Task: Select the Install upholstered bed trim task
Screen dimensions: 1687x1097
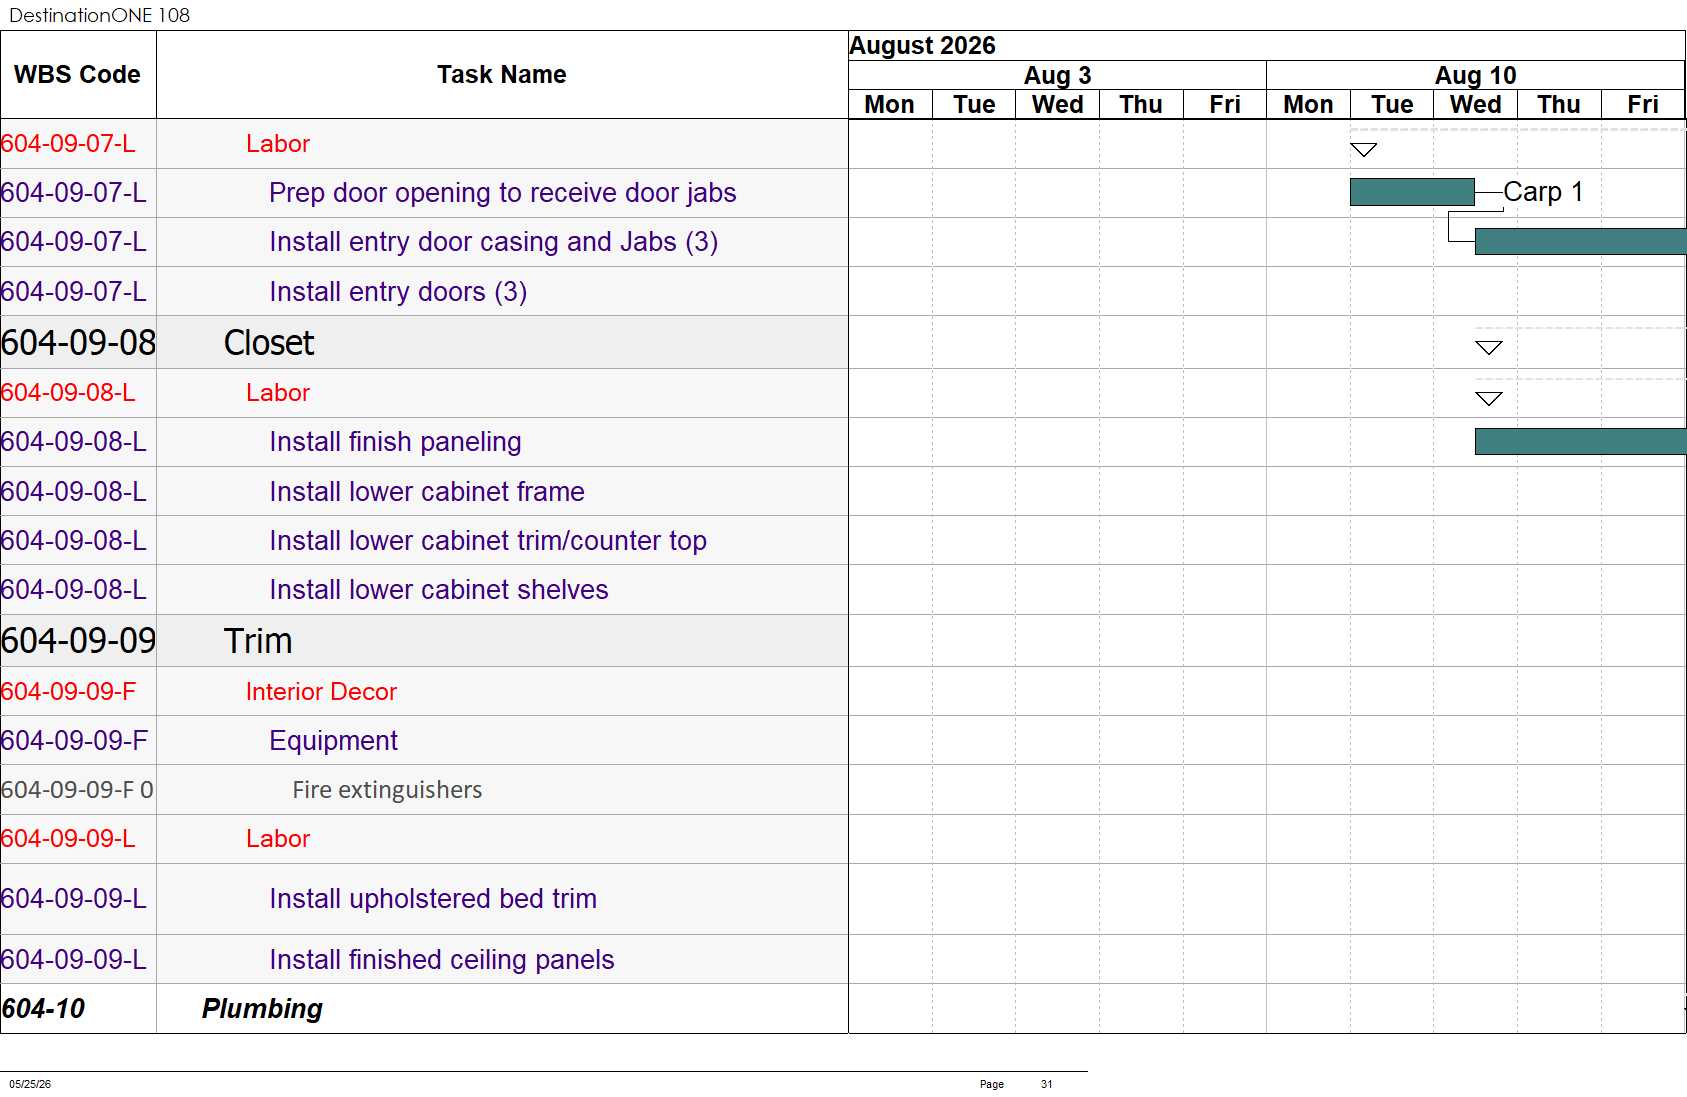Action: 433,899
